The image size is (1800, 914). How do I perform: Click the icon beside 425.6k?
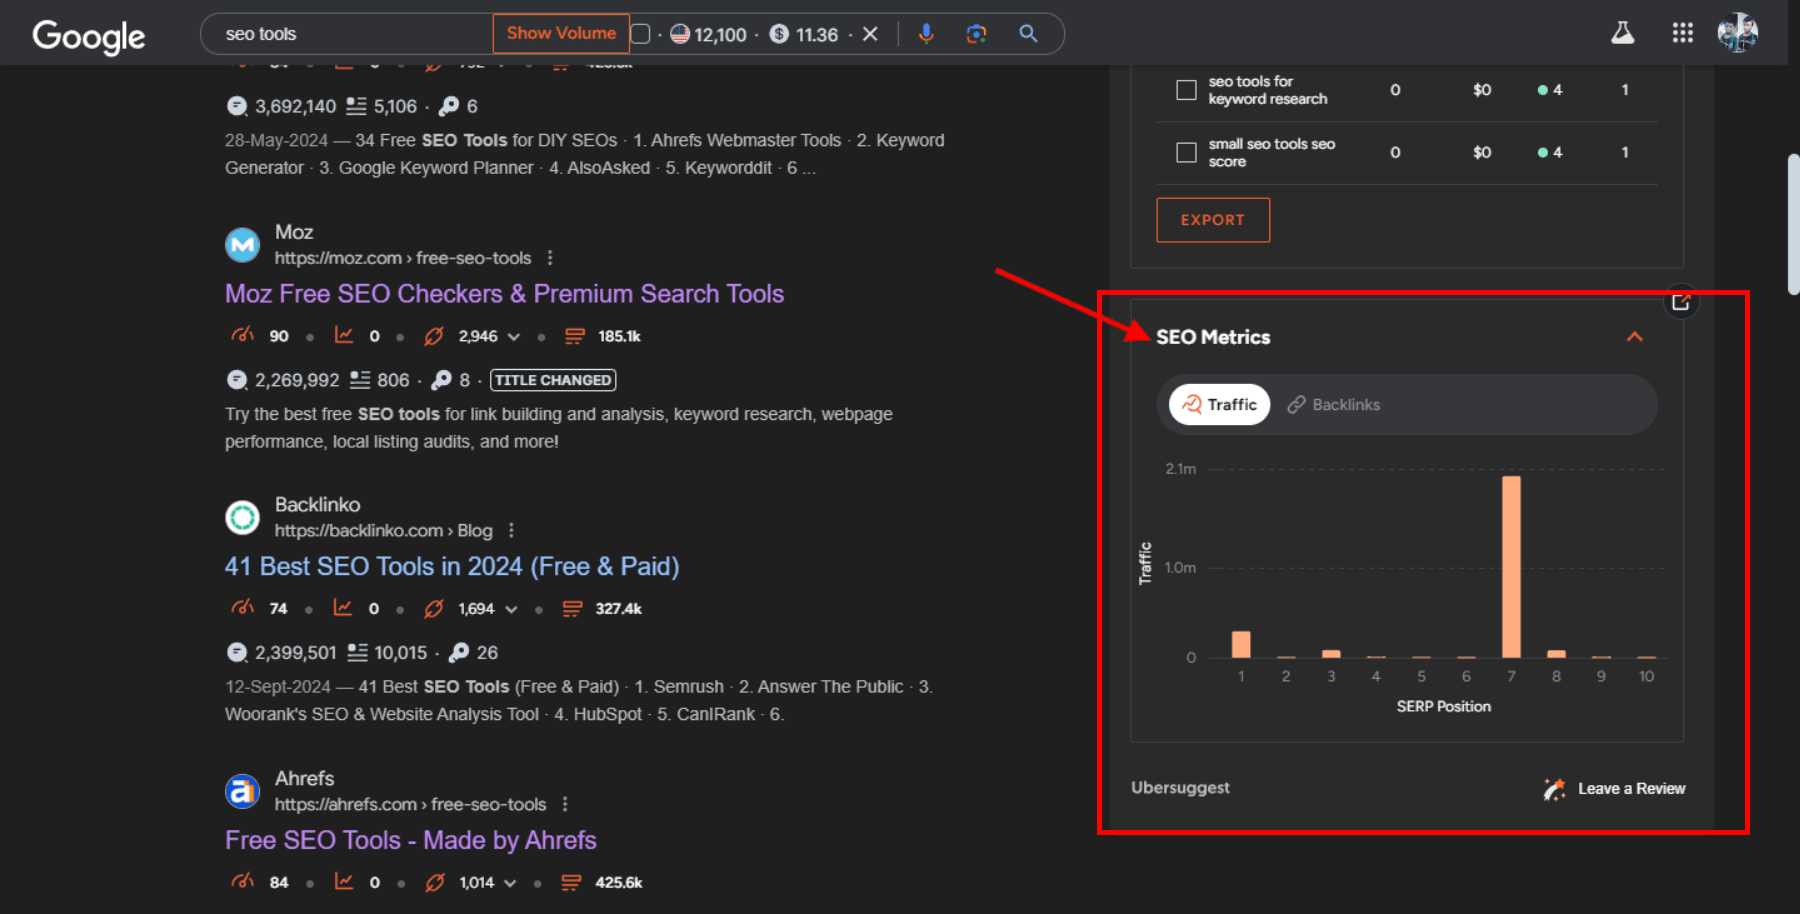(x=571, y=882)
